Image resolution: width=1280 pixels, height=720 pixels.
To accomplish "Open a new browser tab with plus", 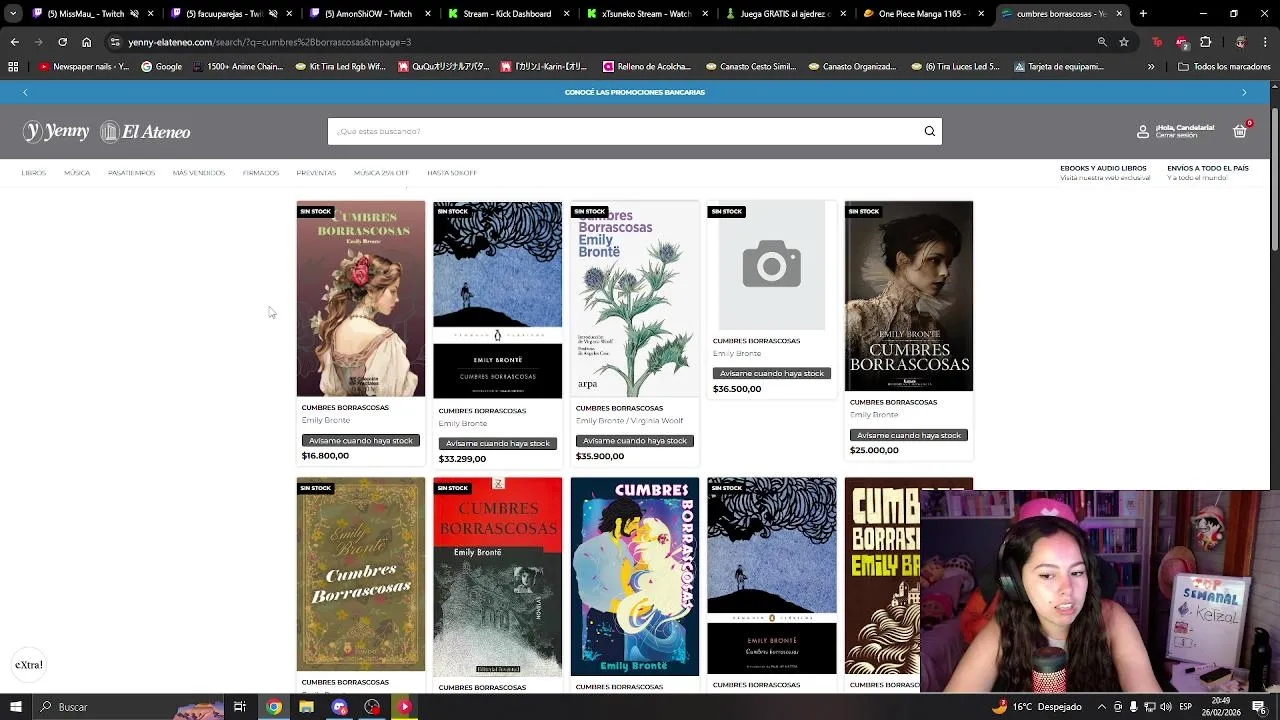I will click(1143, 14).
